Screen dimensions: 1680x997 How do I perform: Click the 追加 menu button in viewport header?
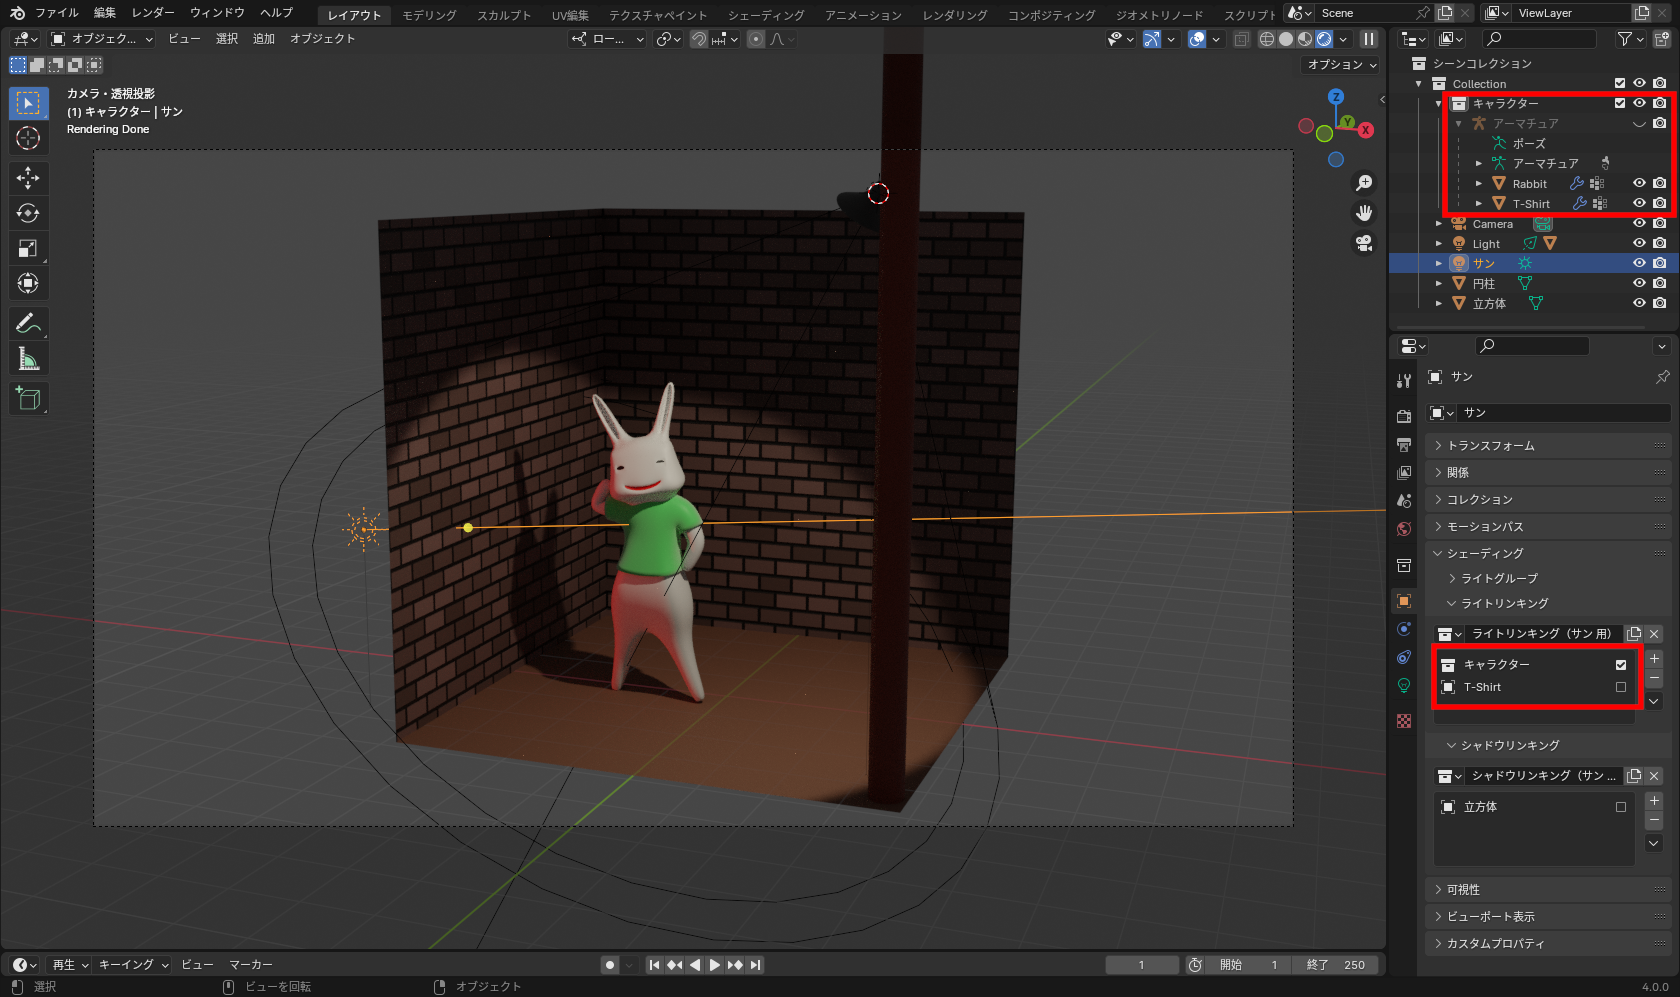pyautogui.click(x=264, y=39)
